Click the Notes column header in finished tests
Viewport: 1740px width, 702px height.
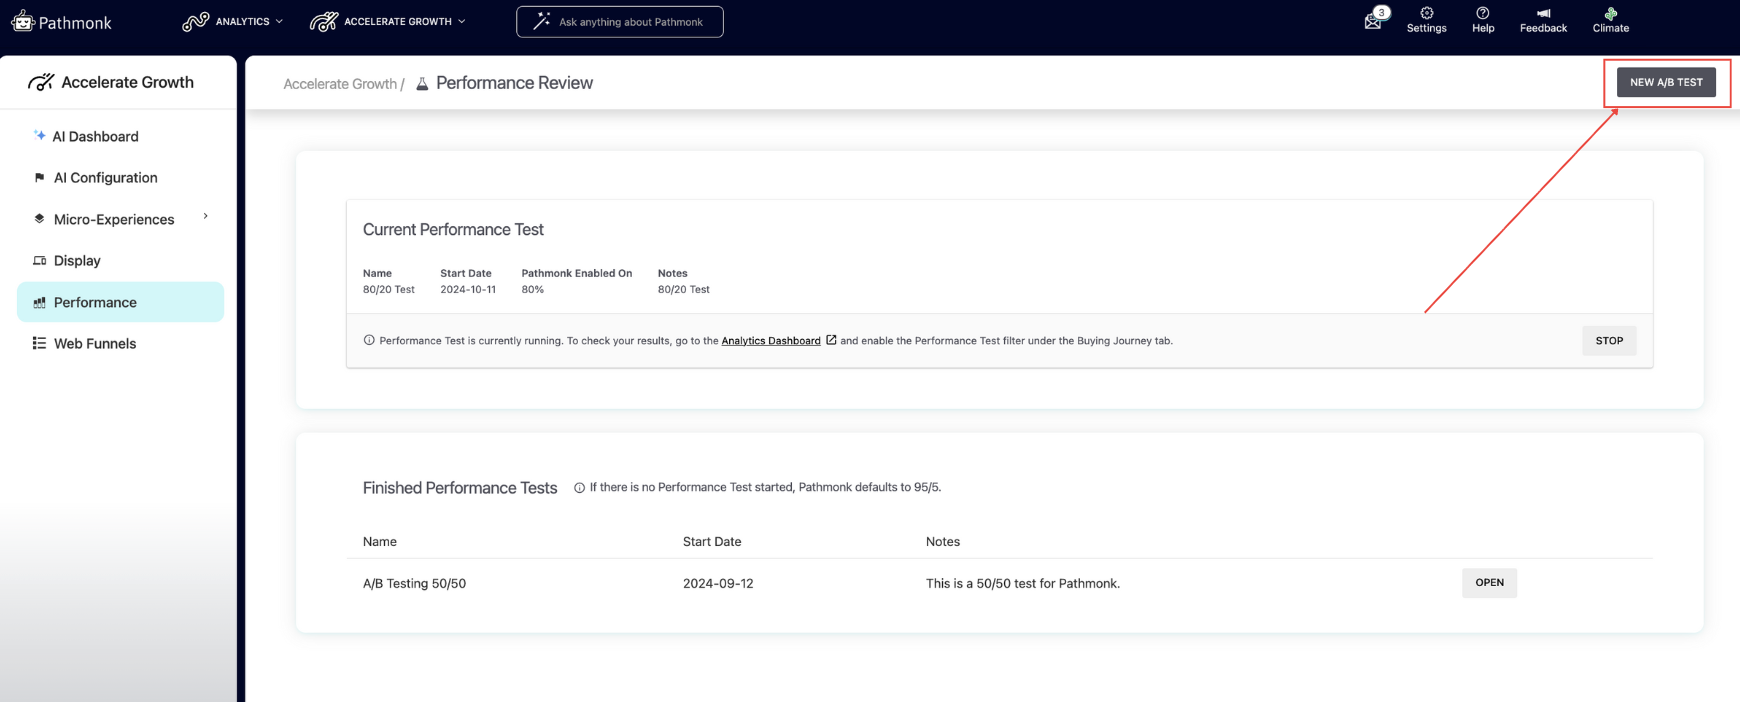pos(942,542)
